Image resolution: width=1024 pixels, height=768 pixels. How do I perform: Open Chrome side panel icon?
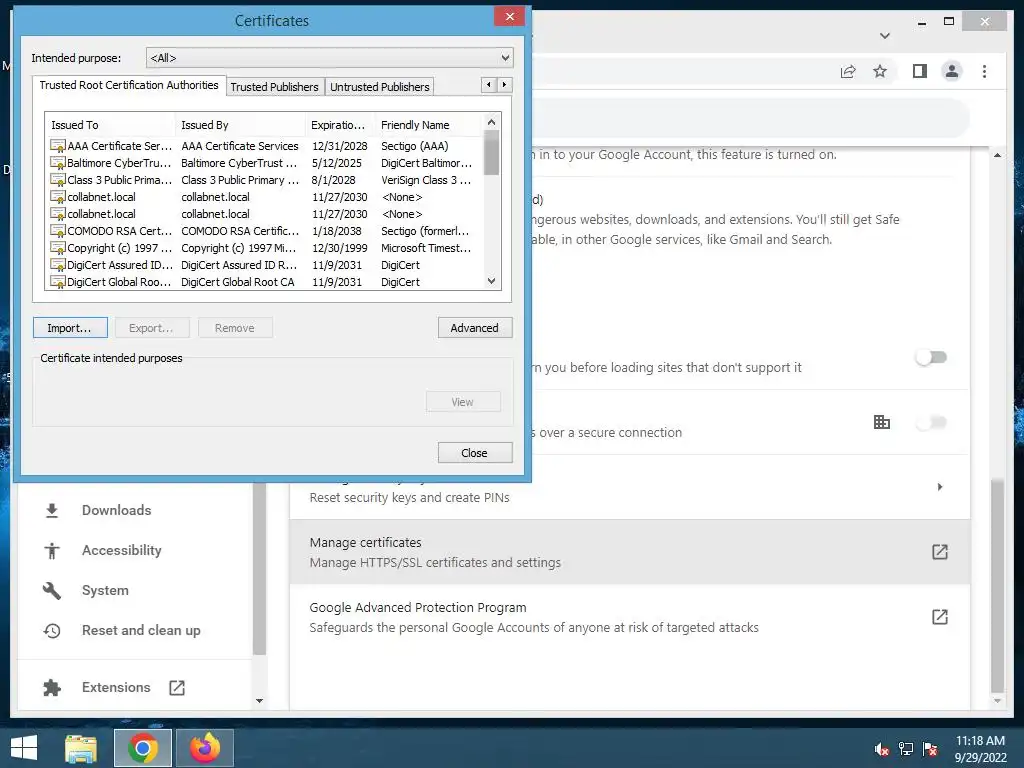click(920, 71)
